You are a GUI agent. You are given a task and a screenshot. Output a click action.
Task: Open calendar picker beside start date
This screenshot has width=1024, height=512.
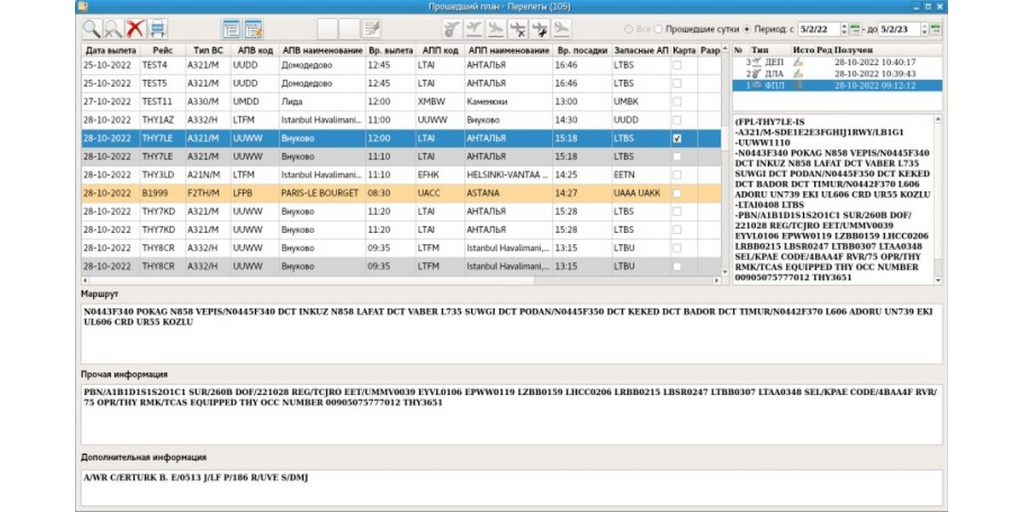854,30
